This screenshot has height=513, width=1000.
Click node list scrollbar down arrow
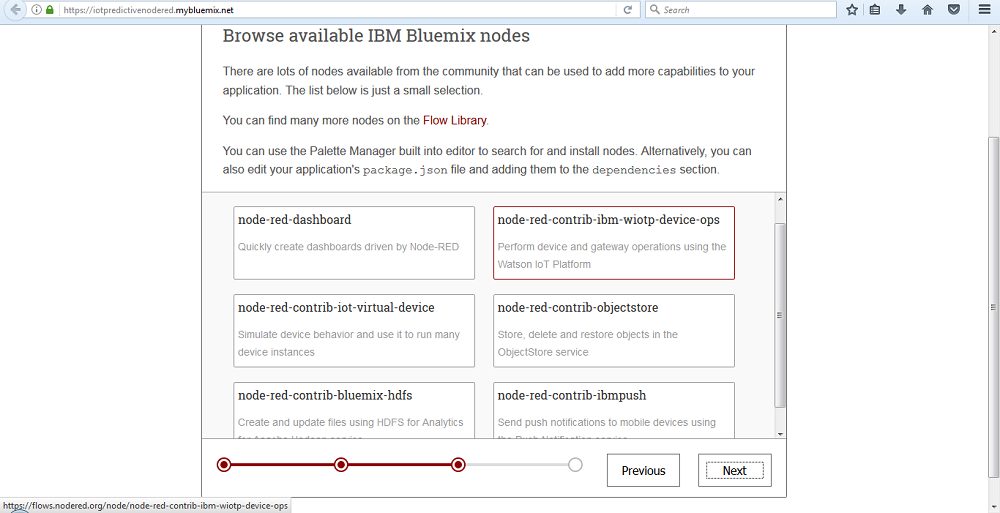780,433
